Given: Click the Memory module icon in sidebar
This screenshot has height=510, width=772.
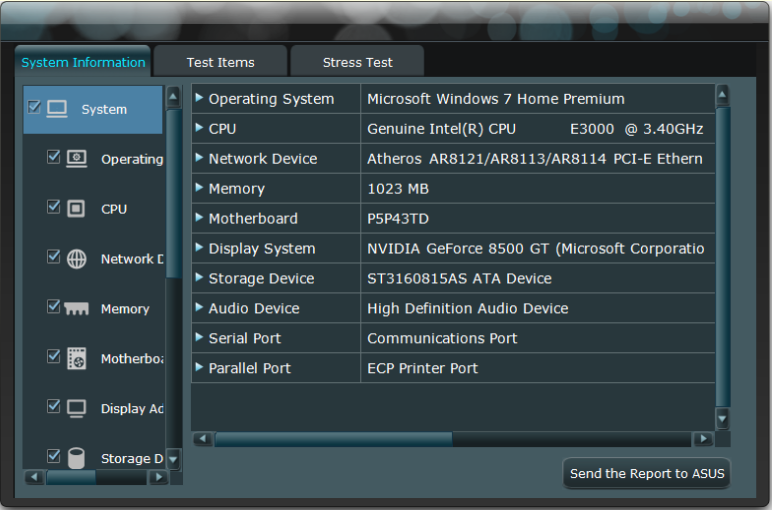Looking at the screenshot, I should 76,309.
